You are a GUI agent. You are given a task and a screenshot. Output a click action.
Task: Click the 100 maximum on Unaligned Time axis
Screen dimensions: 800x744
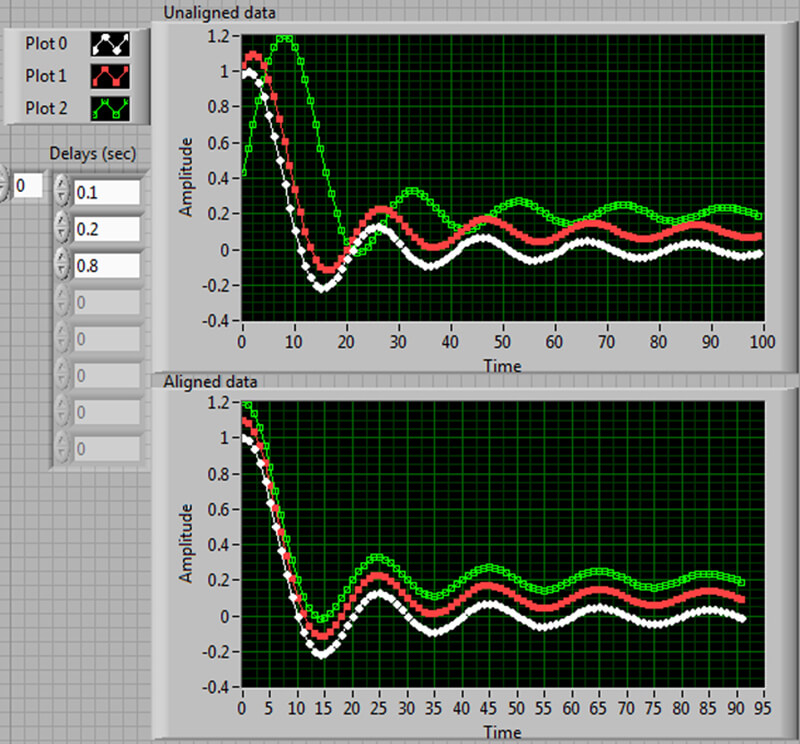click(762, 342)
